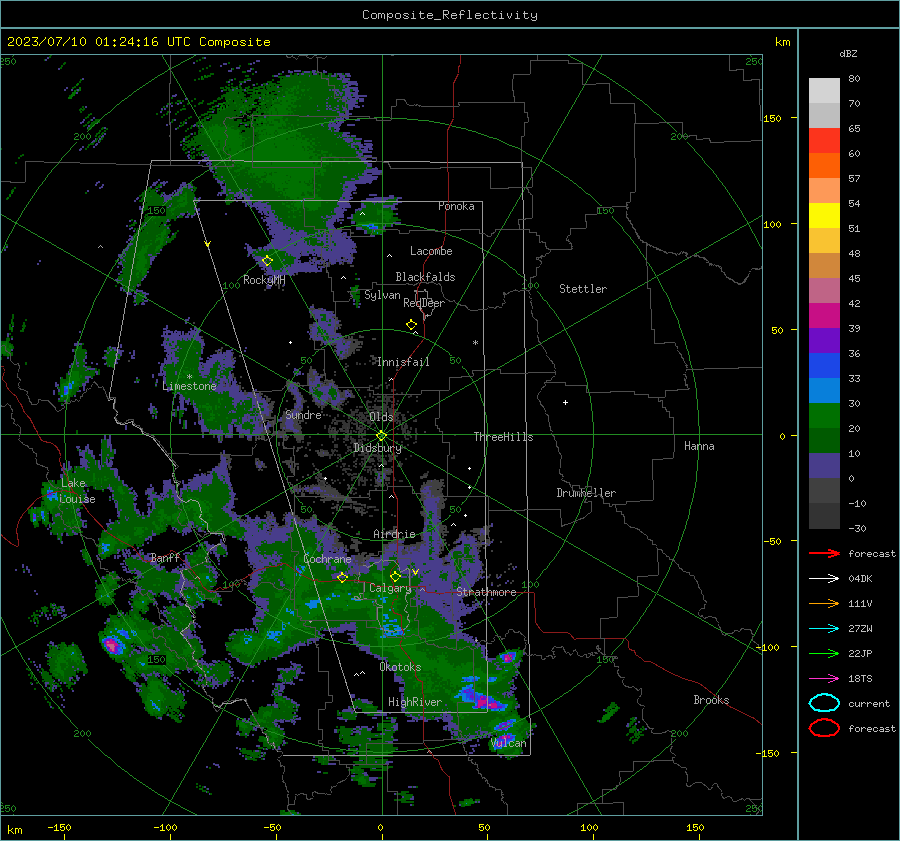Viewport: 900px width, 841px height.
Task: Click the yellow 54 dBZ legend swatch
Action: click(x=824, y=215)
